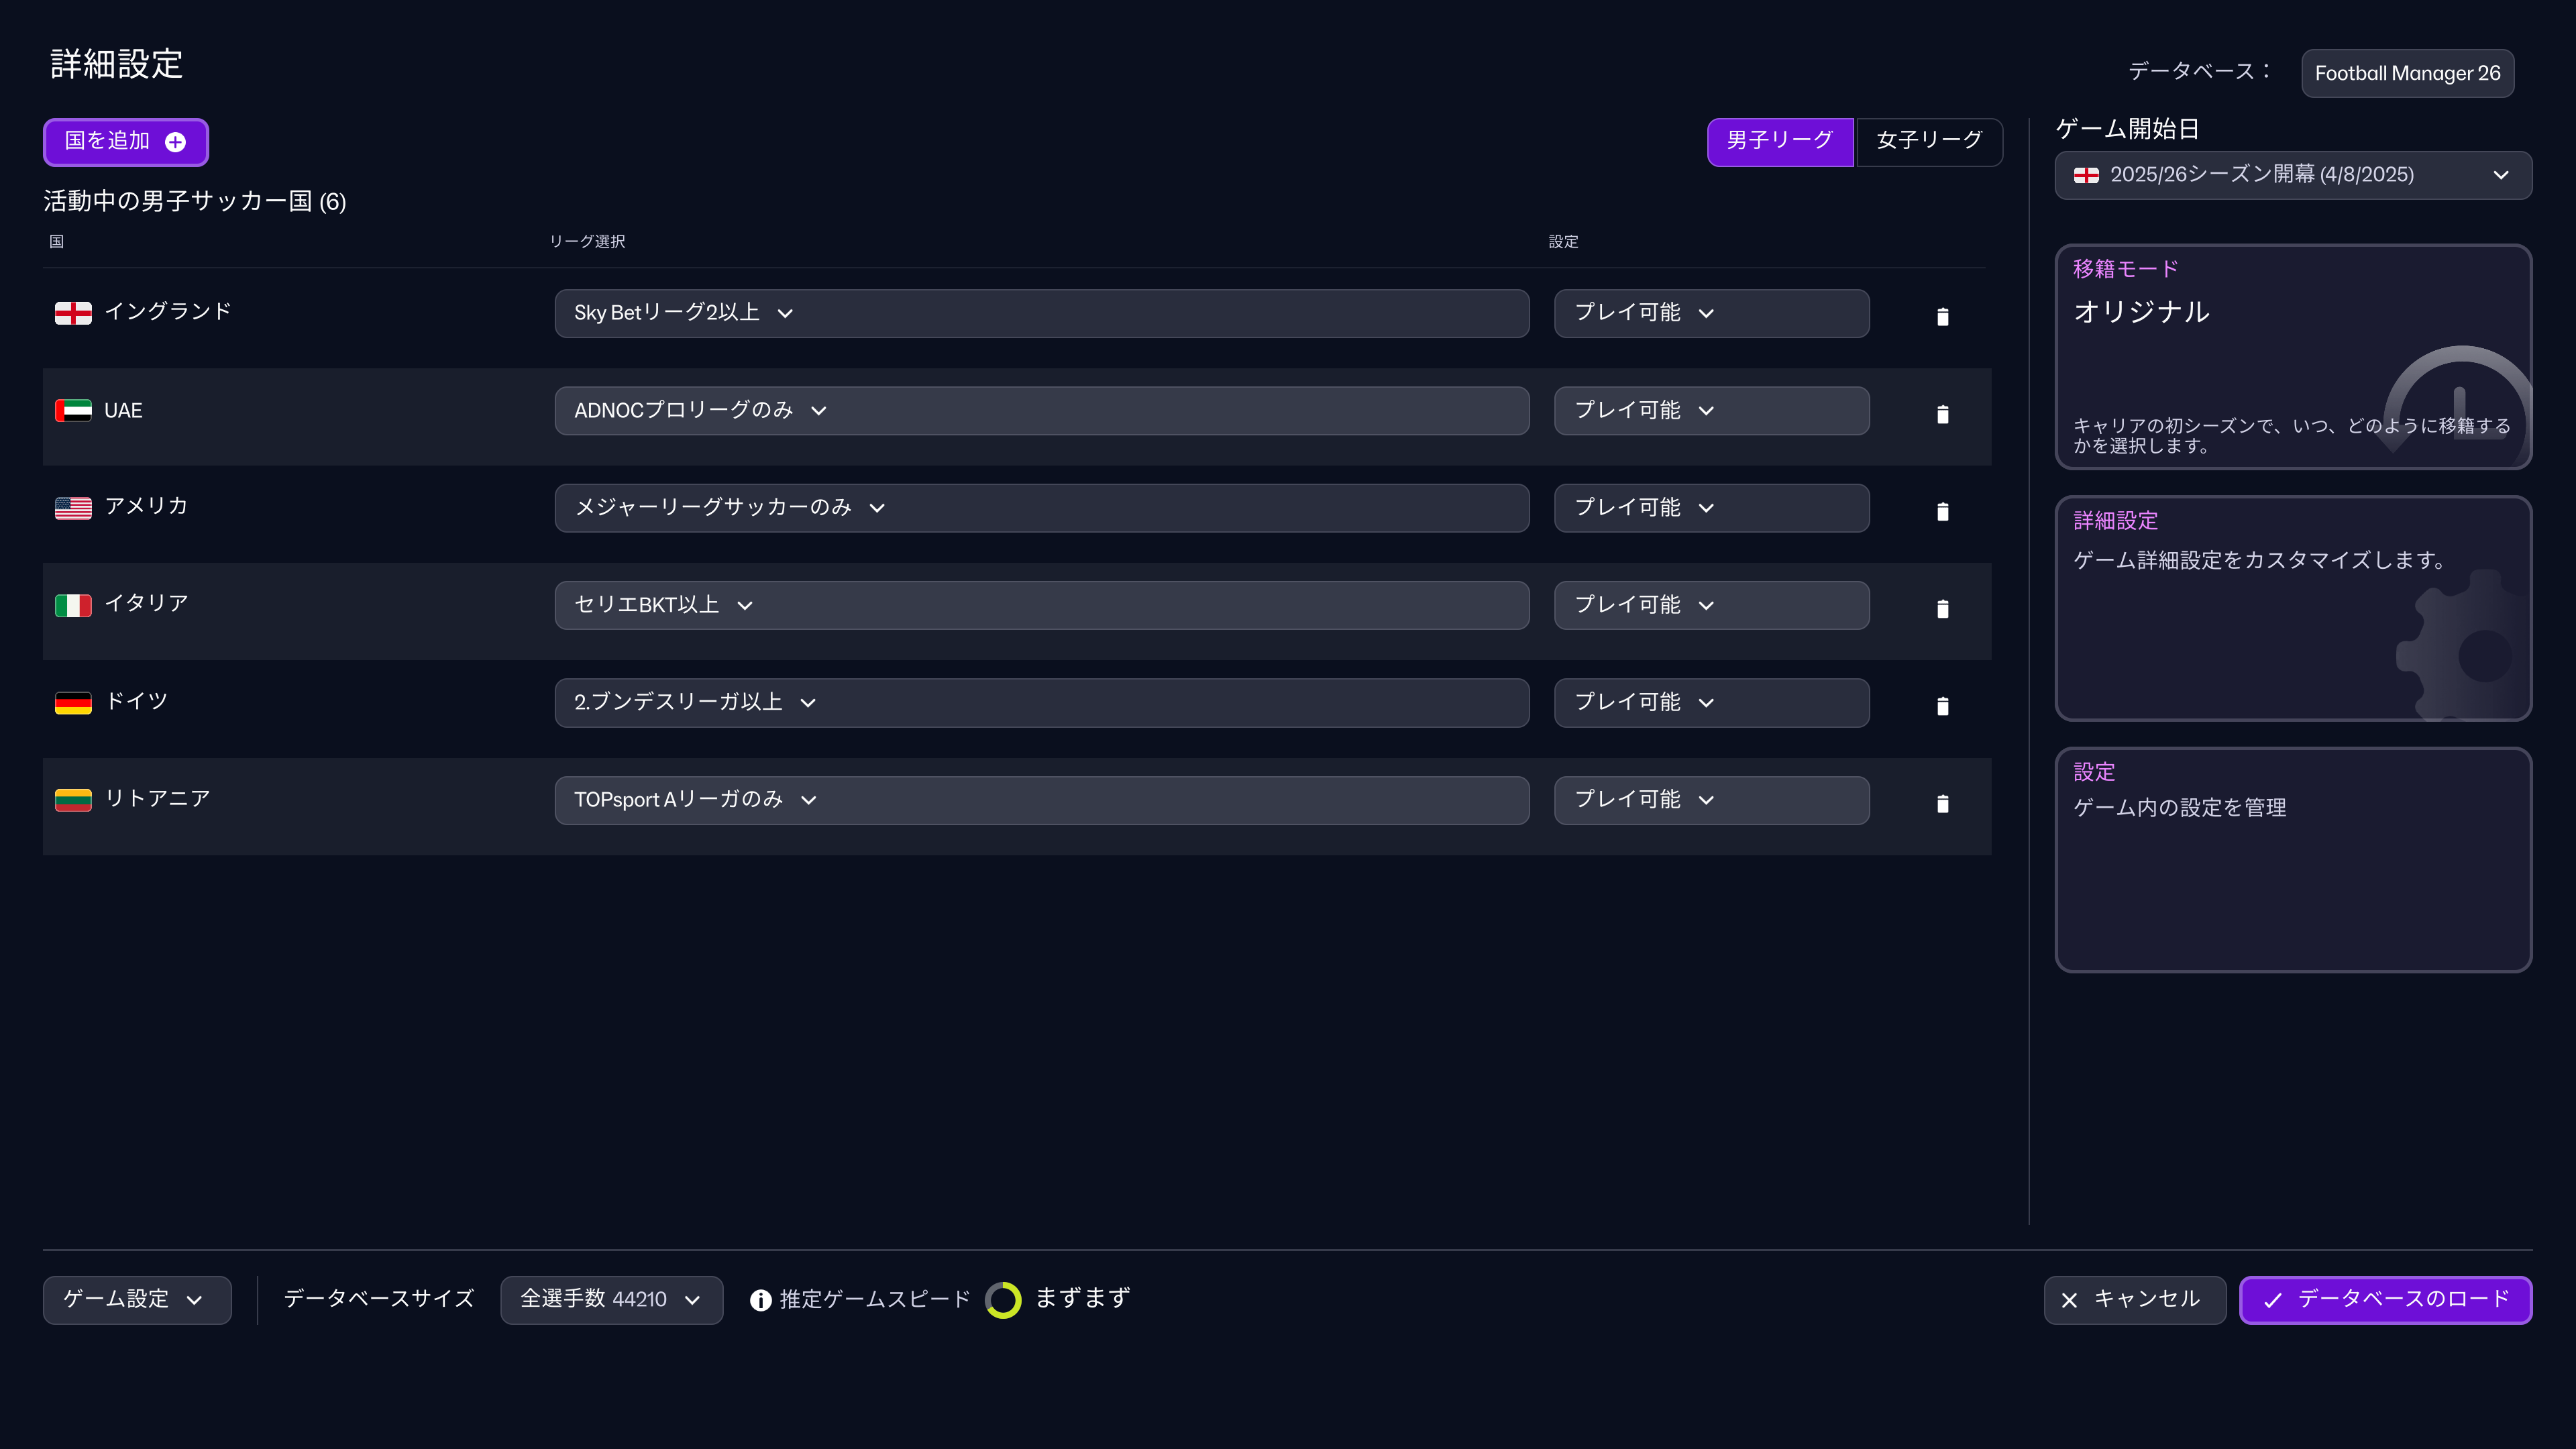Click info icon beside 推定ゲームスピード
The height and width of the screenshot is (1449, 2576).
[x=760, y=1300]
